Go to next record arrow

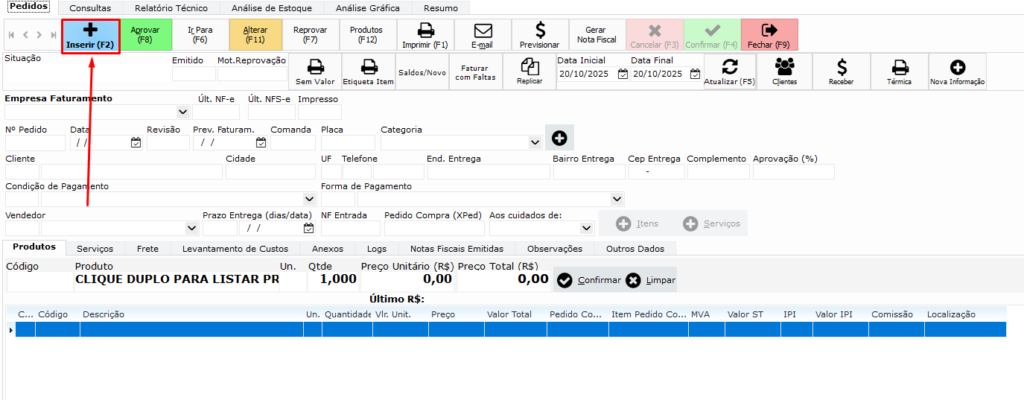(37, 35)
